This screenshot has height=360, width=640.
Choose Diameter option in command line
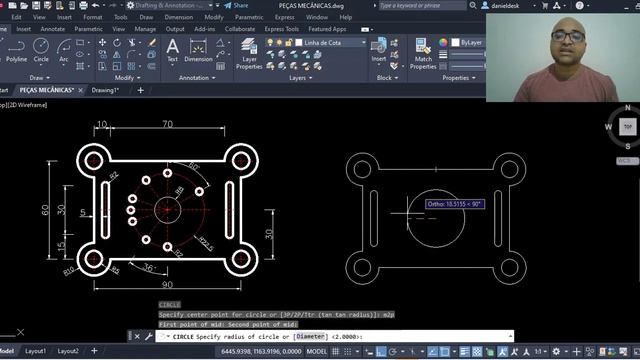[311, 336]
